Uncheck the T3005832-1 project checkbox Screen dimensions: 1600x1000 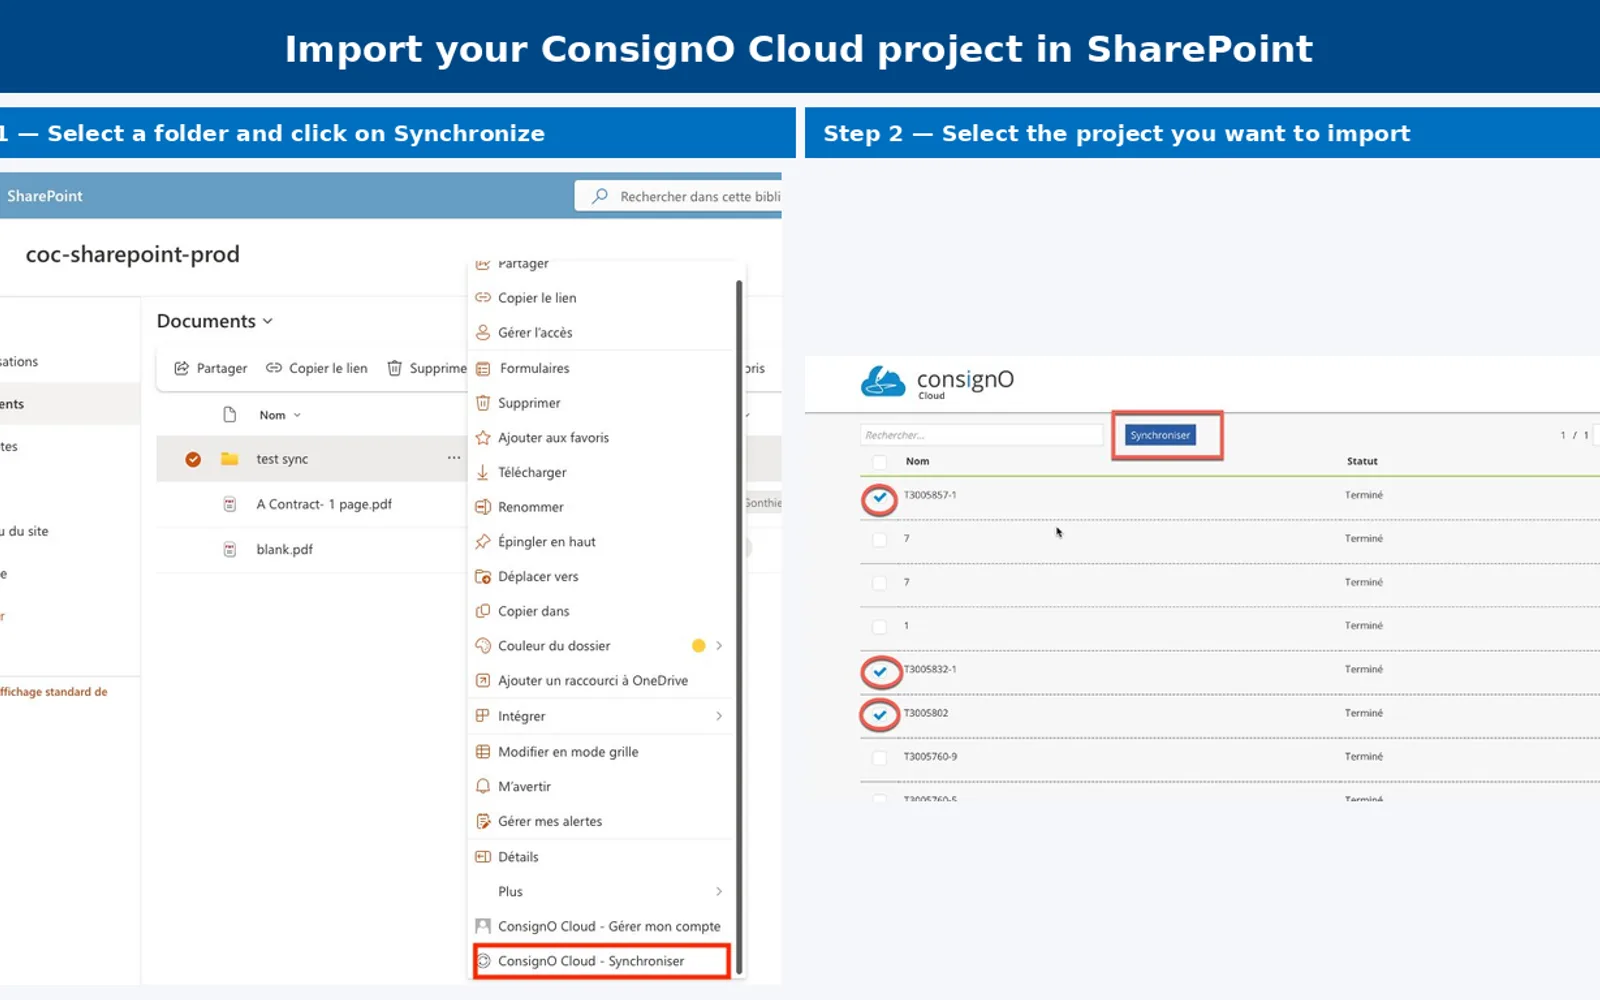click(880, 671)
